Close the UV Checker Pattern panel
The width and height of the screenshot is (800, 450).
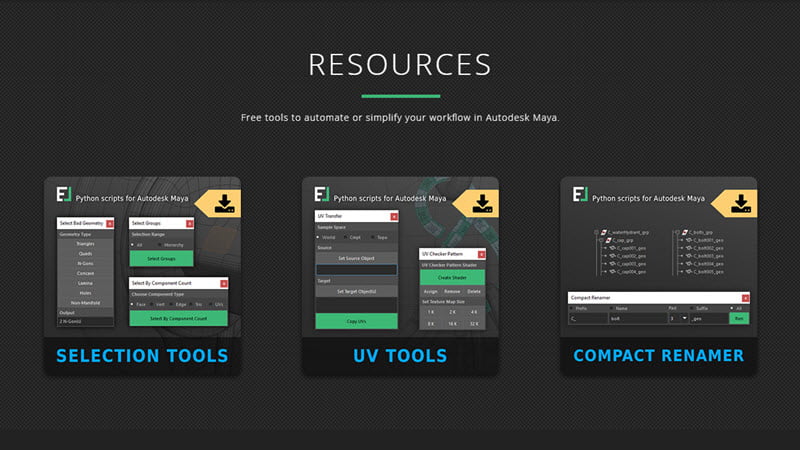(481, 256)
